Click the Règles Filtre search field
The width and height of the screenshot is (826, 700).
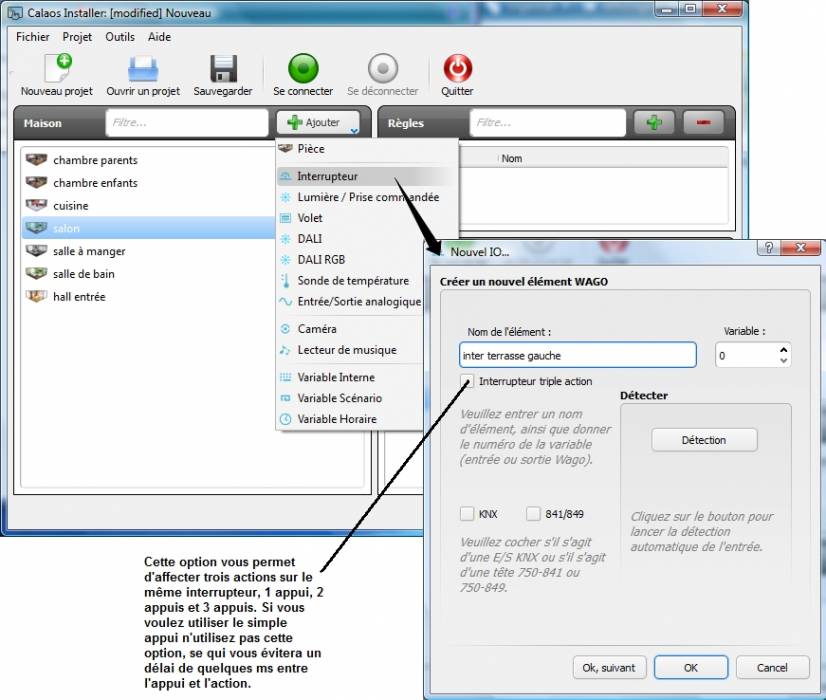(x=547, y=123)
